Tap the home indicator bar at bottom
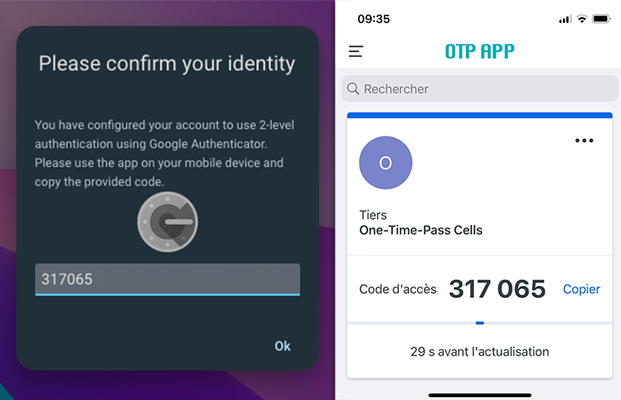The height and width of the screenshot is (400, 621). click(480, 395)
